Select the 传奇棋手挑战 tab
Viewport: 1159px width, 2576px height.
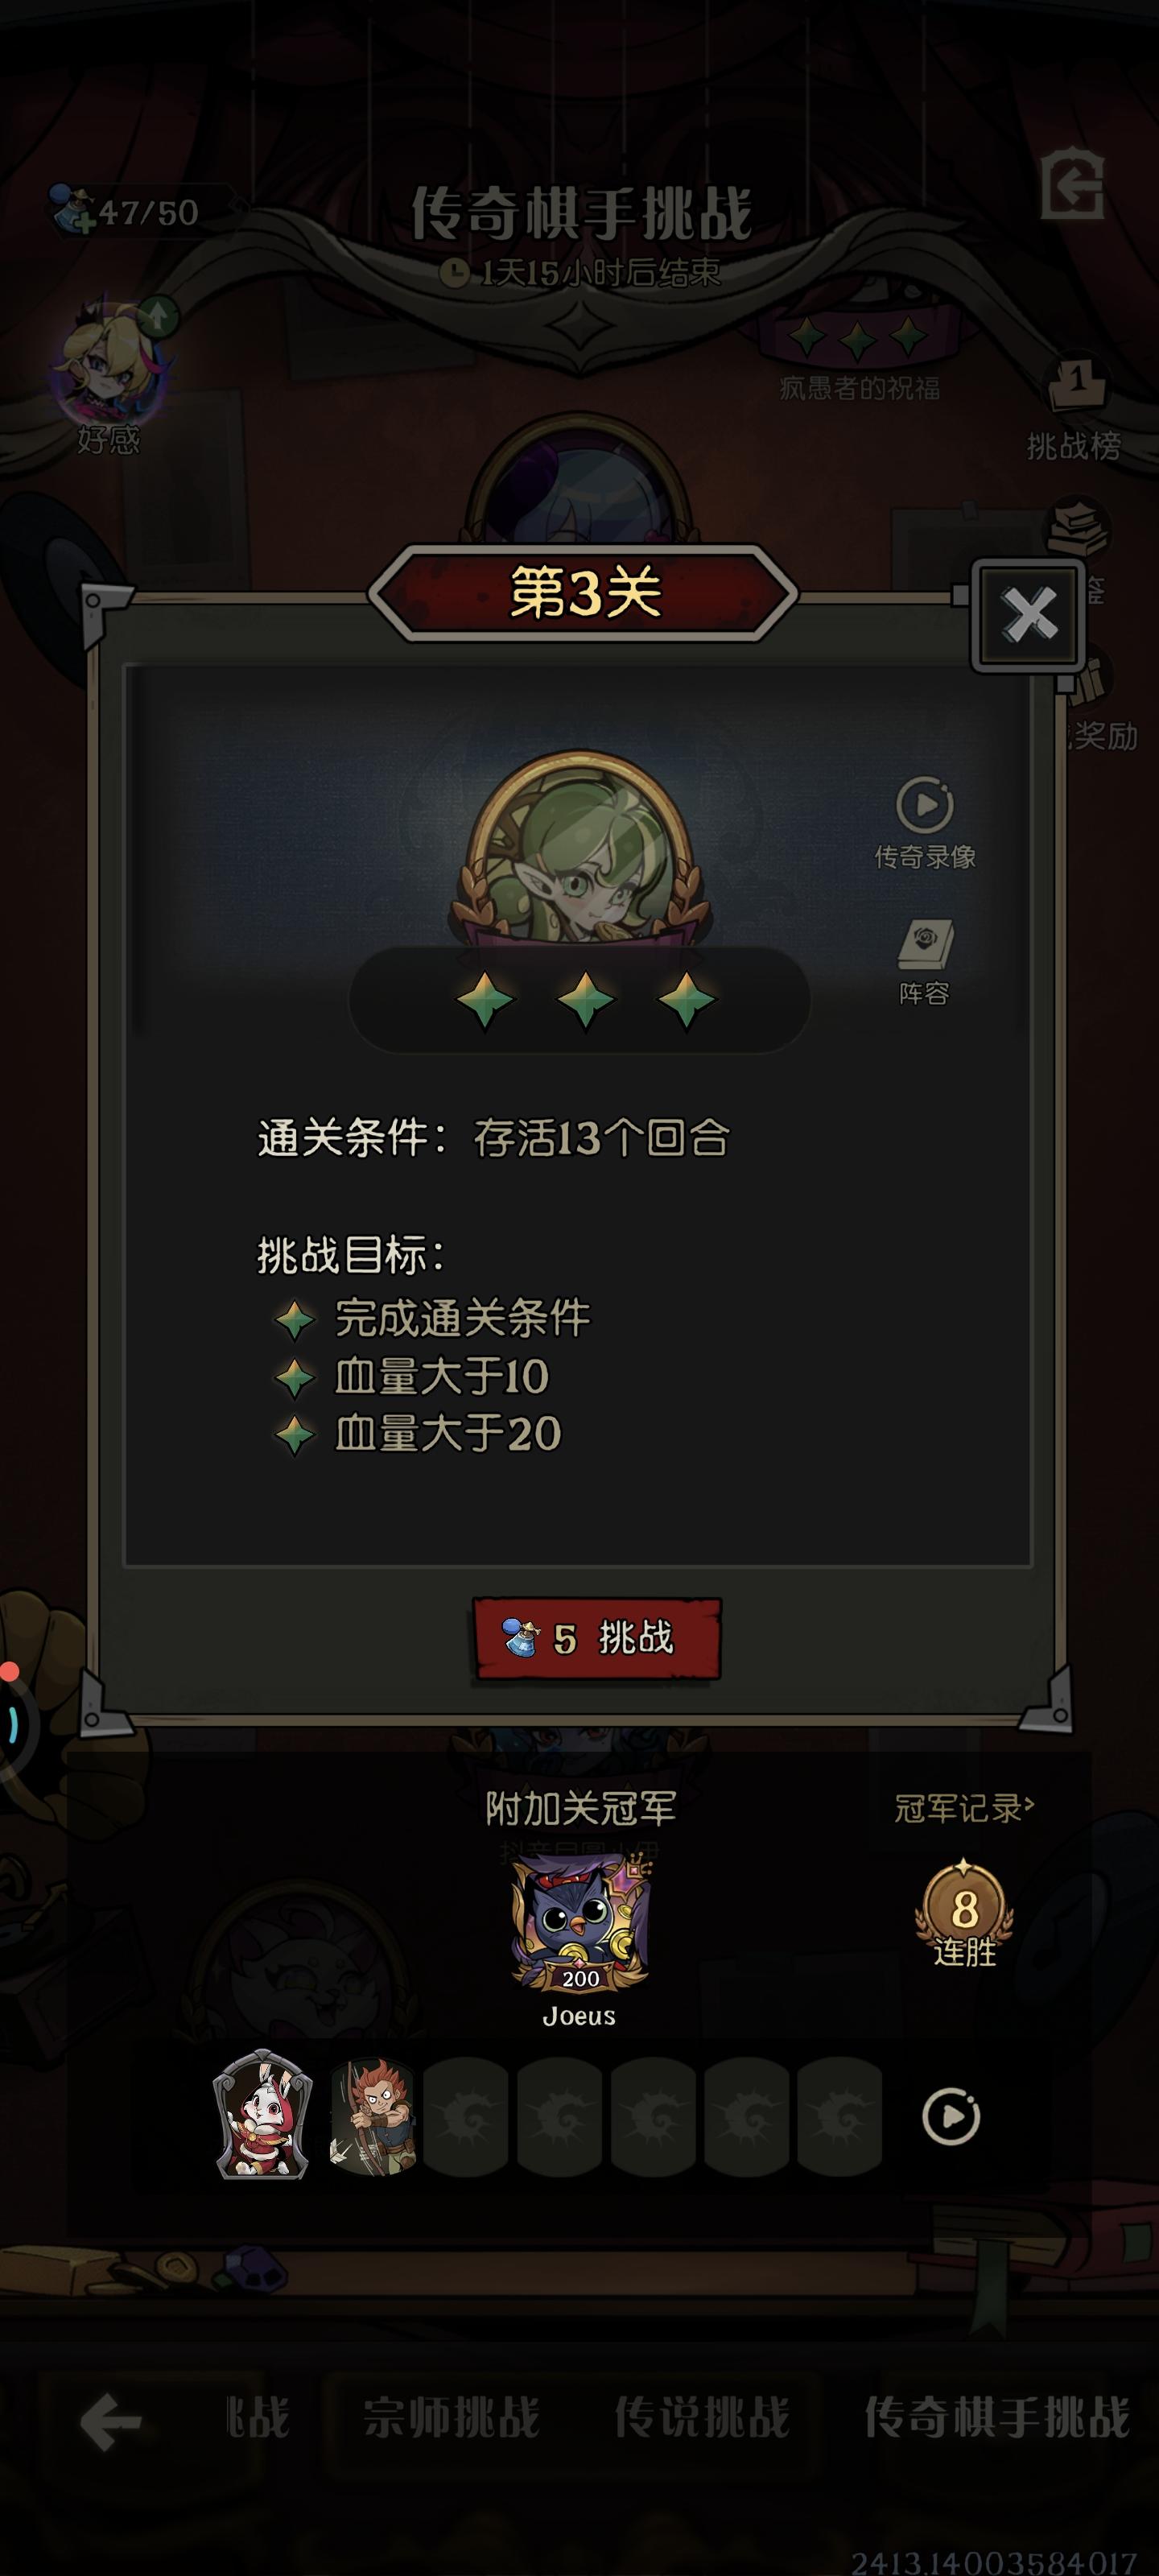[x=997, y=2419]
